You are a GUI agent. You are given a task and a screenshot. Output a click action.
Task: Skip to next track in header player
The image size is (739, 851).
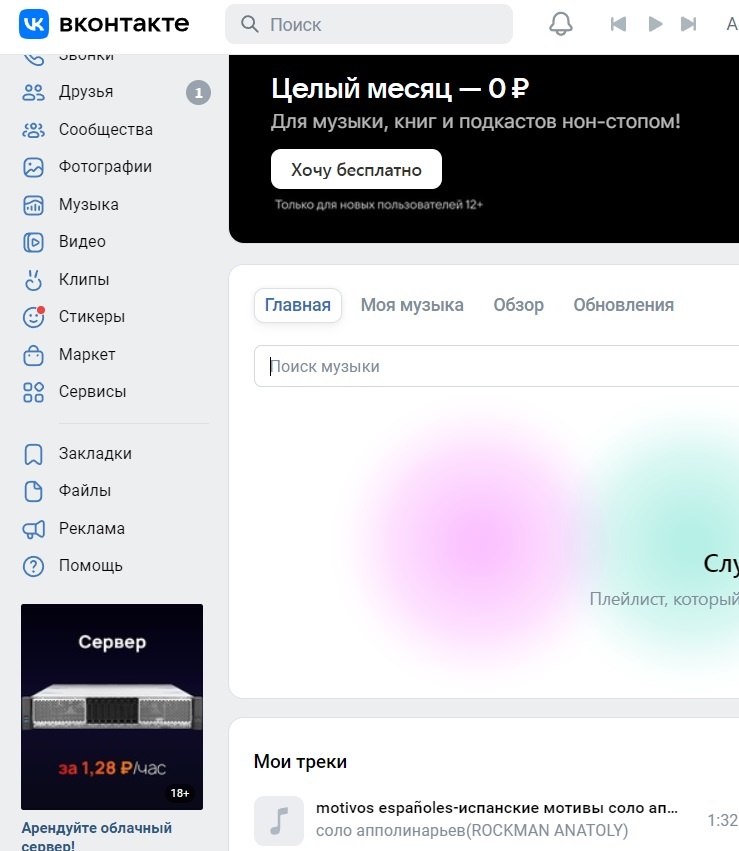click(689, 24)
